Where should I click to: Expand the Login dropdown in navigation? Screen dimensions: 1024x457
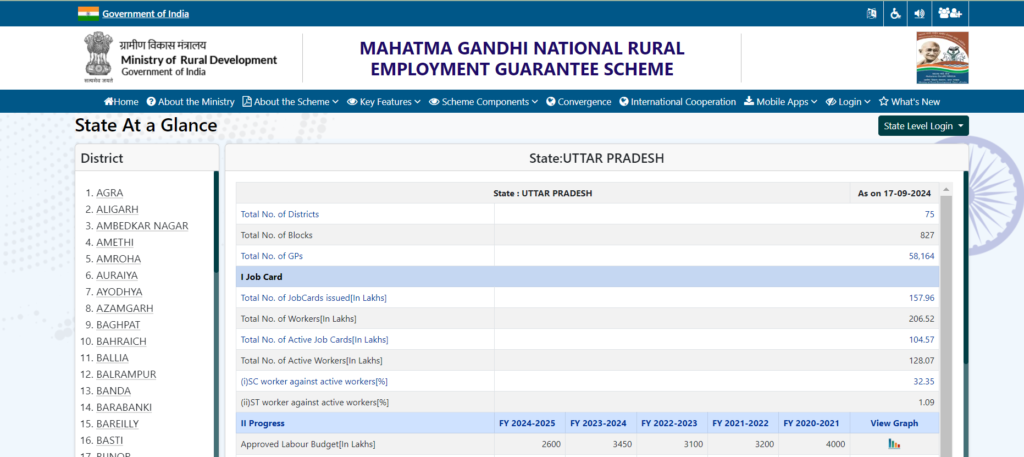pos(848,102)
